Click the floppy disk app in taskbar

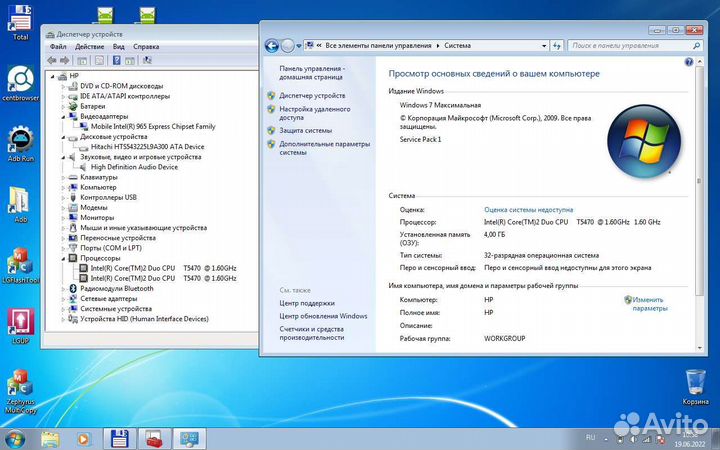[x=118, y=438]
